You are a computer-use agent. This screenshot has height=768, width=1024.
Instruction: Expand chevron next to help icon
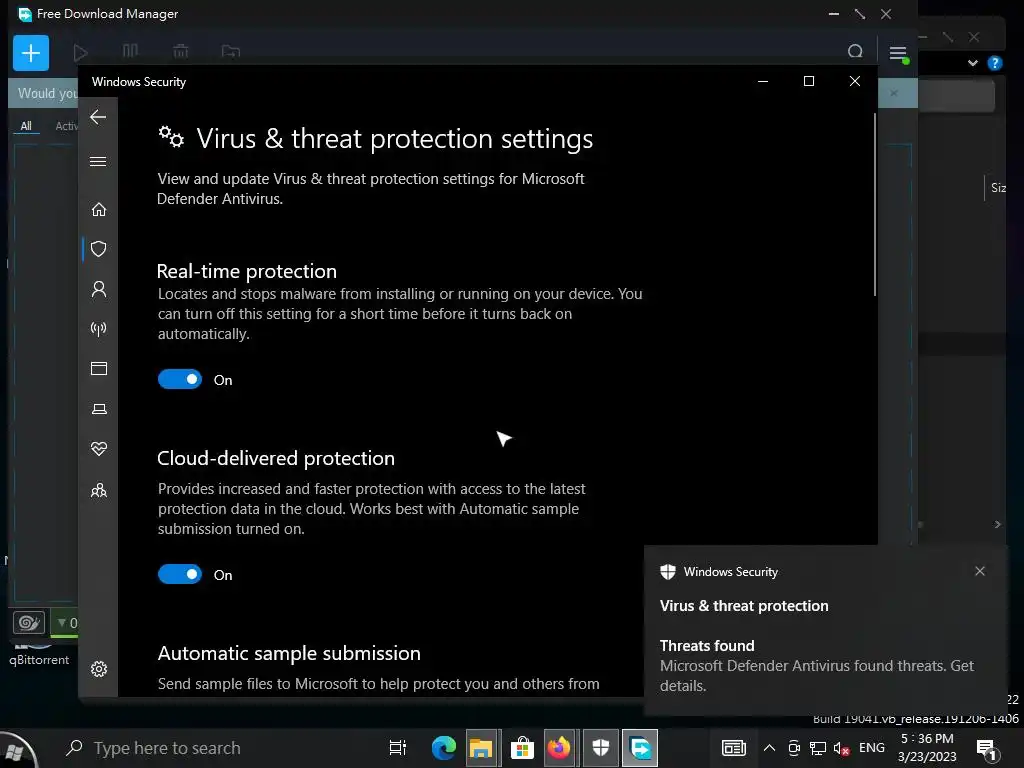pos(973,63)
